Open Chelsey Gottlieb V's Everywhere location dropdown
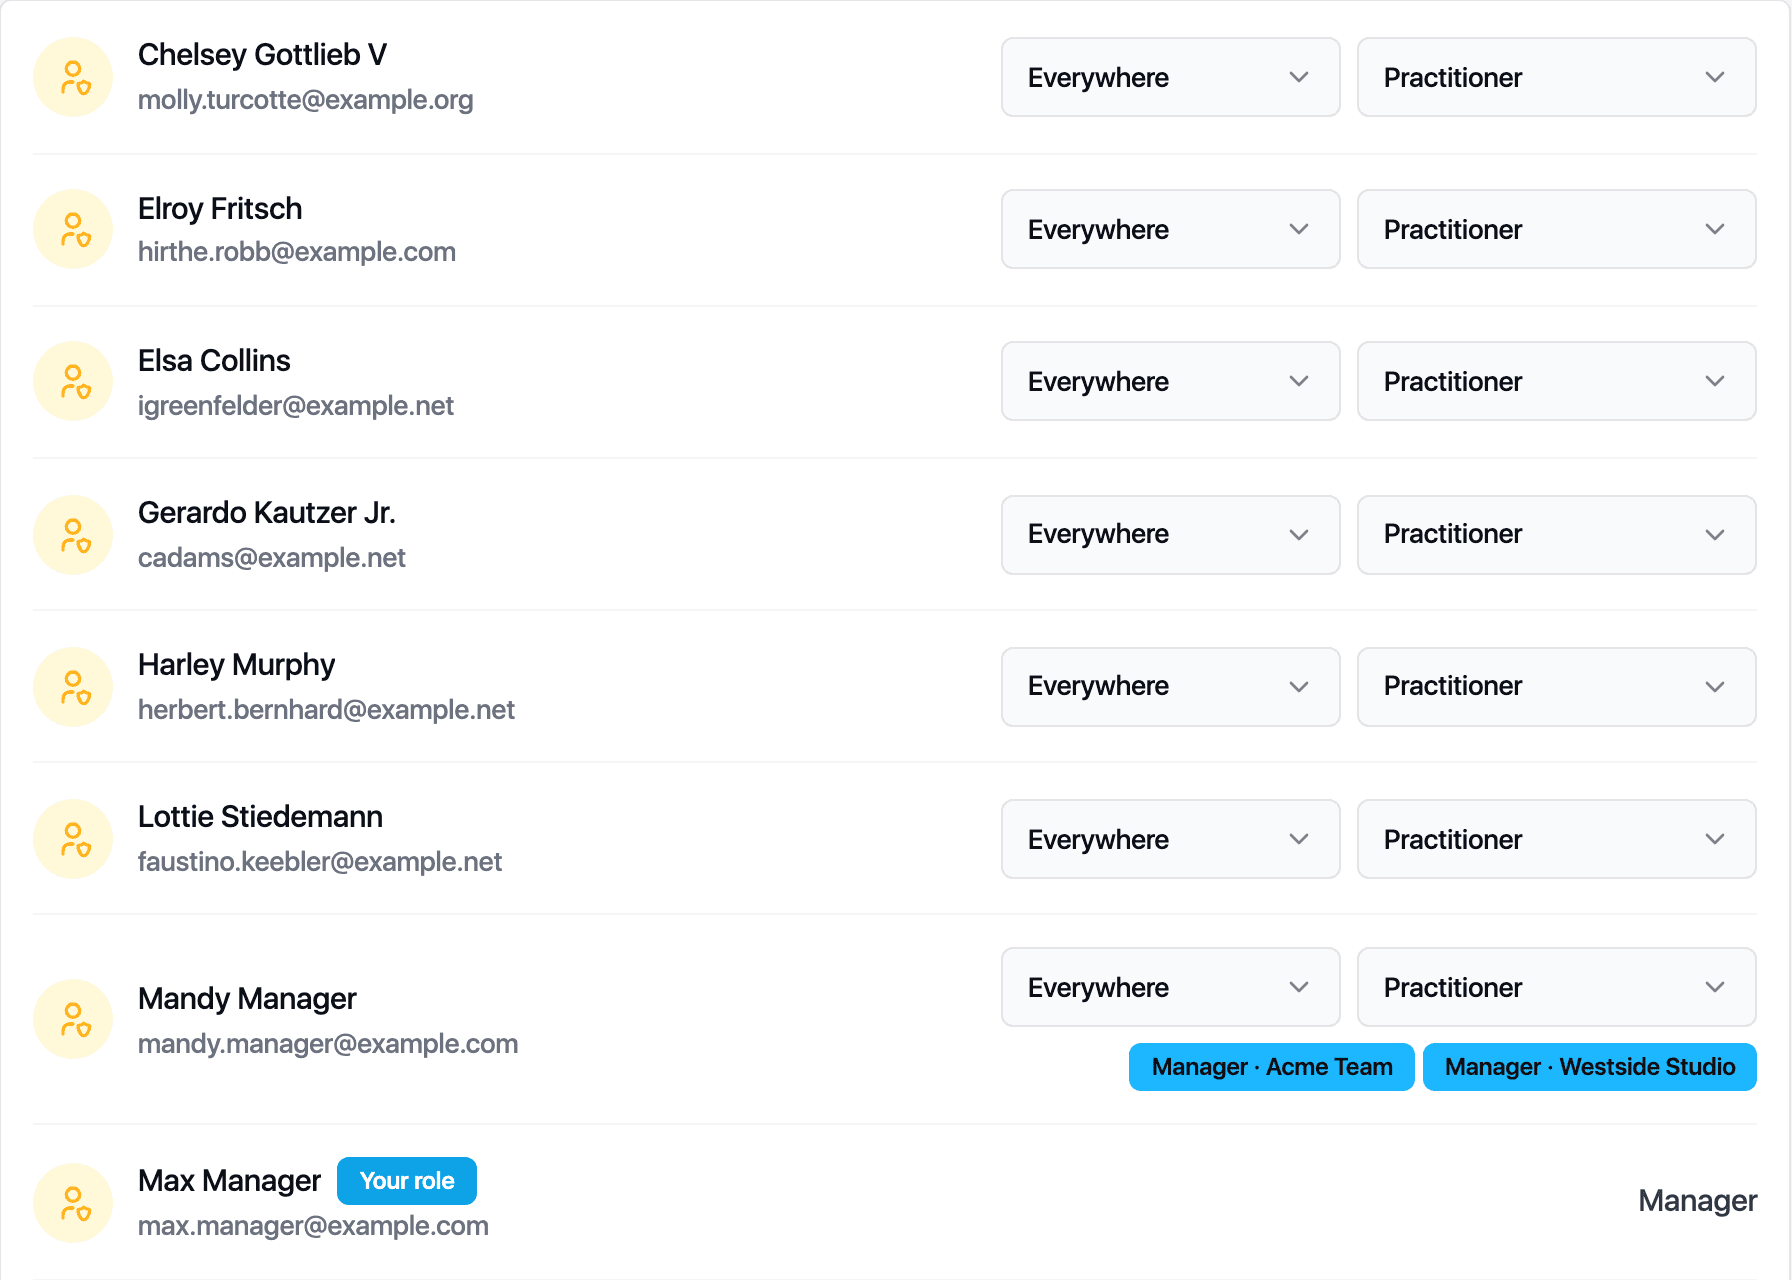 [x=1170, y=77]
